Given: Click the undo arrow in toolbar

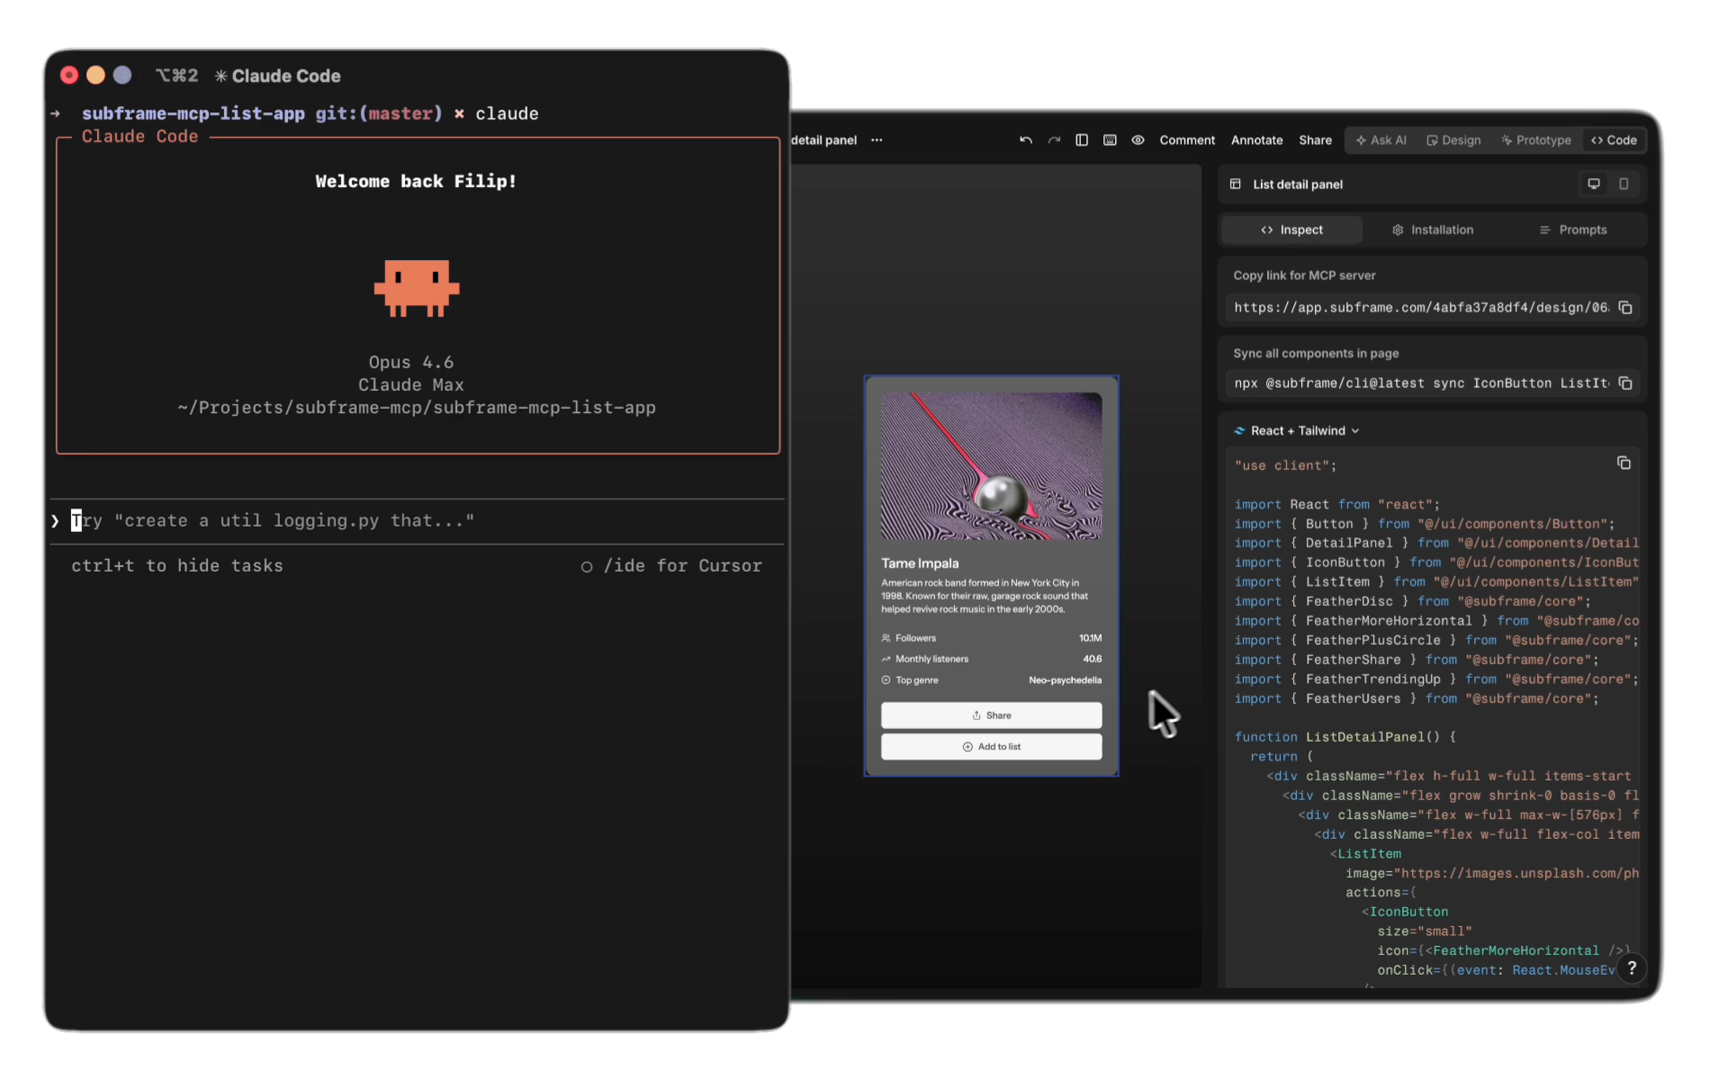Looking at the screenshot, I should pos(1025,140).
